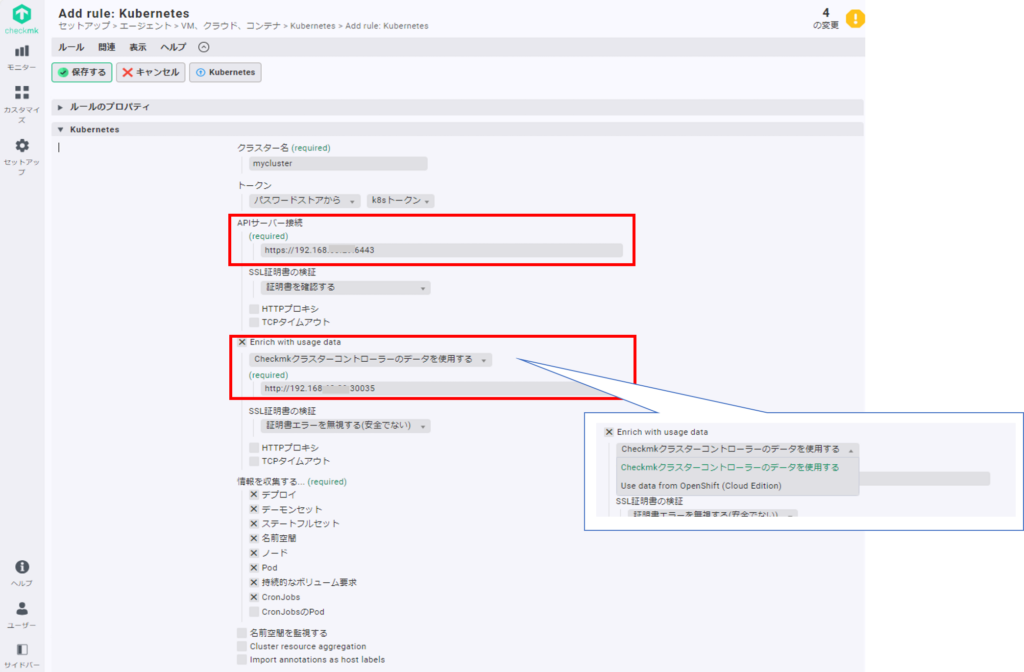The width and height of the screenshot is (1024, 672).
Task: Uncheck the CronJobs checkbox
Action: point(254,598)
